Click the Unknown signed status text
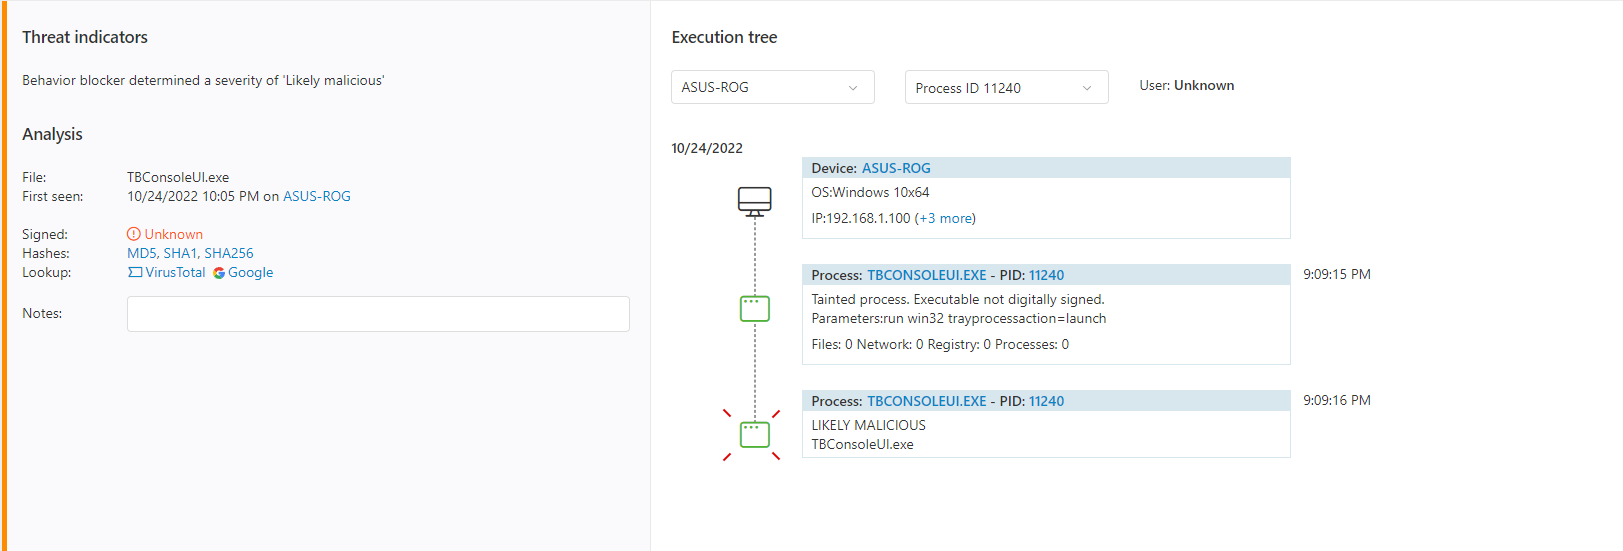Image resolution: width=1623 pixels, height=551 pixels. click(174, 234)
